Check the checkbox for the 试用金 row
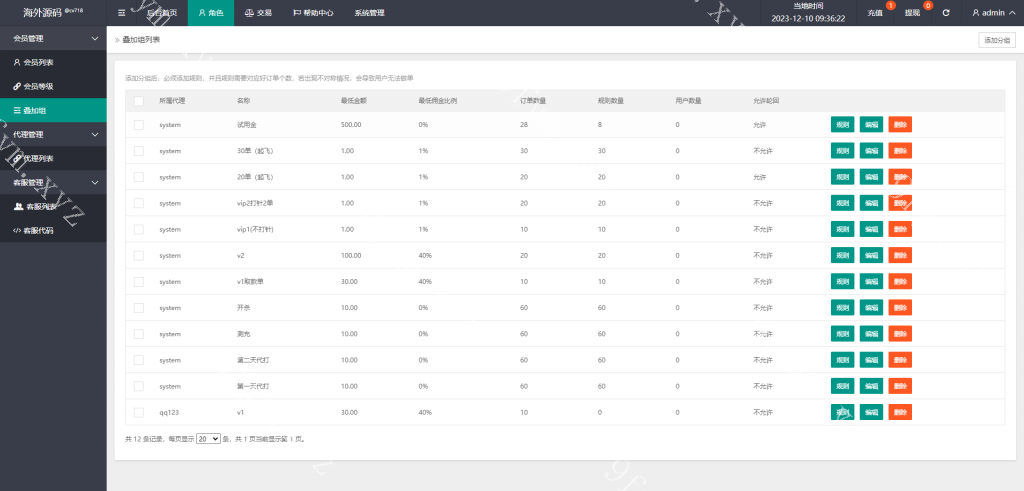1024x491 pixels. (138, 125)
